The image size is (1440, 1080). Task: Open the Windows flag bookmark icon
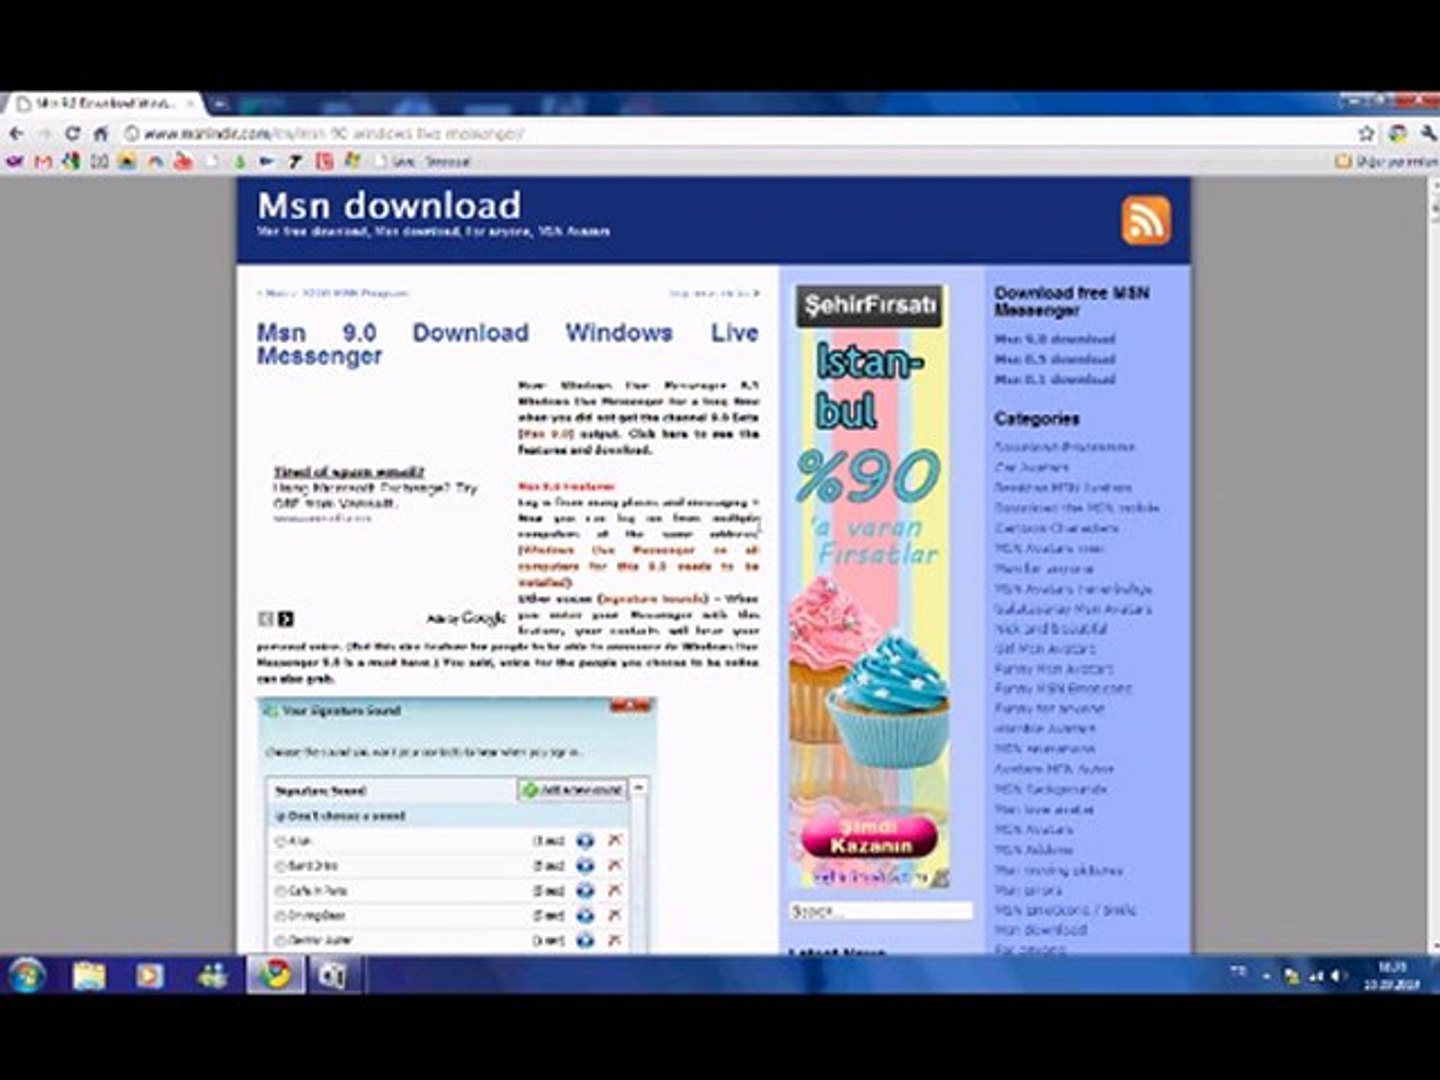[352, 160]
